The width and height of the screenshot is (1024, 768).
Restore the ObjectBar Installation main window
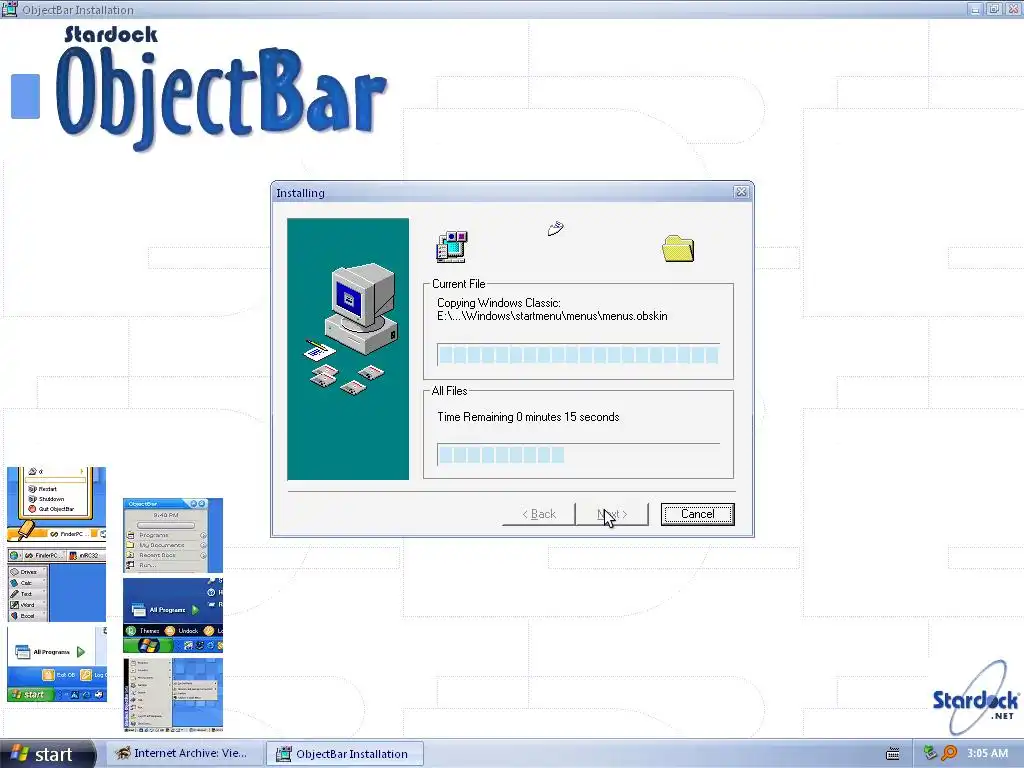(x=993, y=9)
